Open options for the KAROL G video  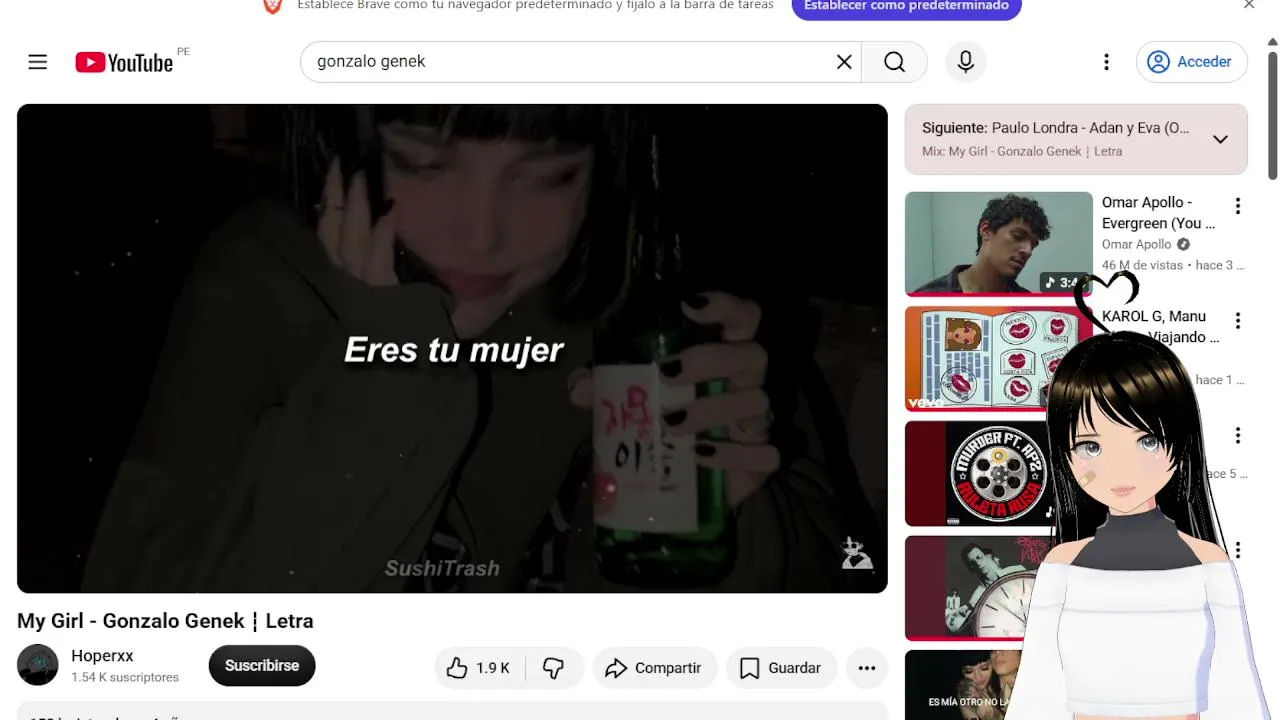coord(1238,321)
